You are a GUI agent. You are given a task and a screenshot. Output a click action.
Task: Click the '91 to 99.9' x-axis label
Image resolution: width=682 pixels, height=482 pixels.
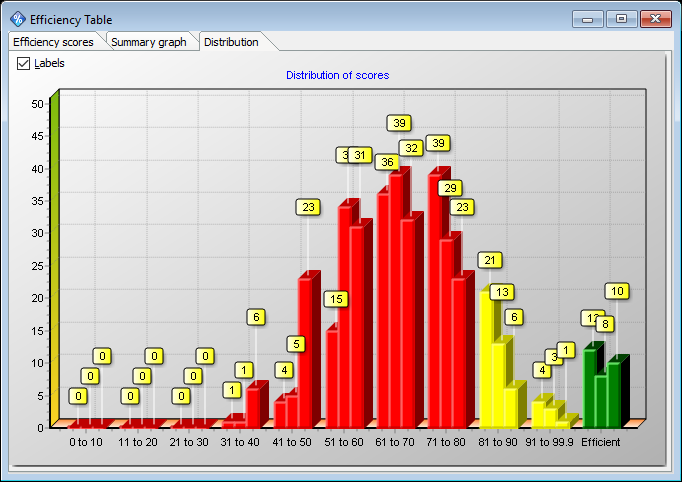pyautogui.click(x=549, y=441)
